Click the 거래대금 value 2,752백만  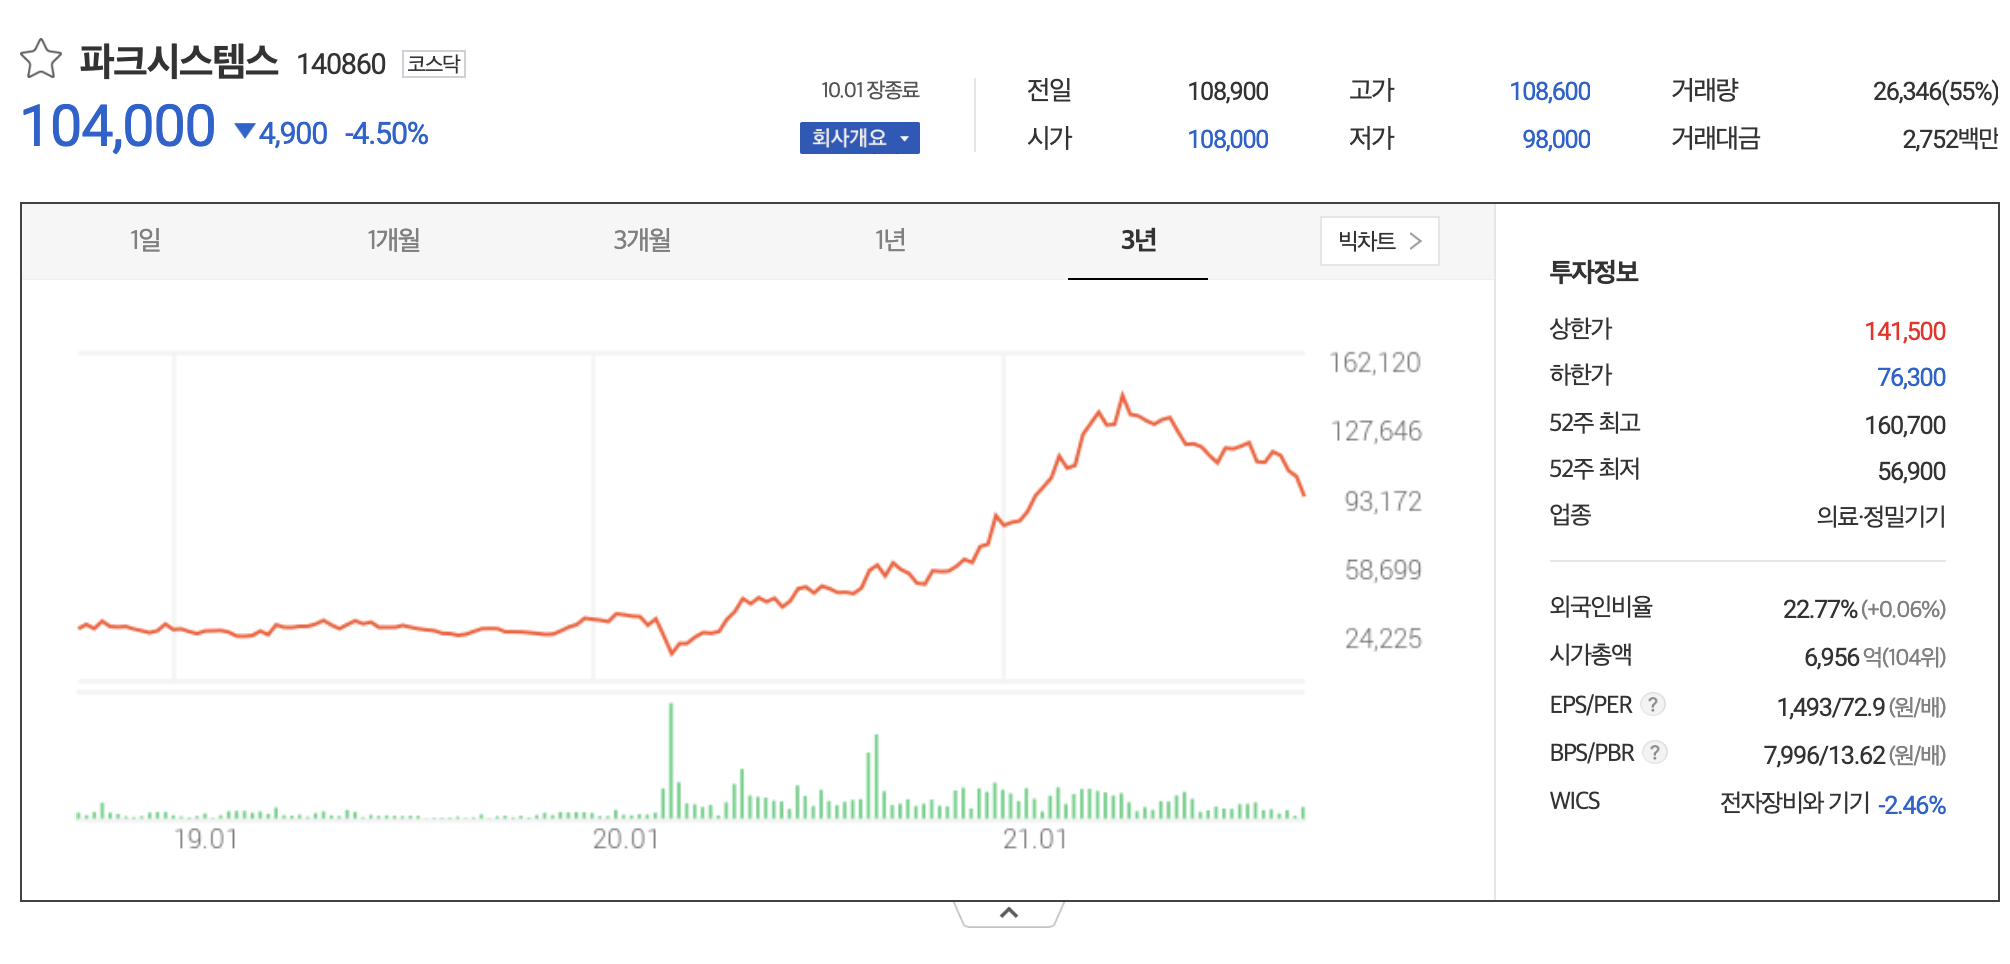tap(1950, 139)
